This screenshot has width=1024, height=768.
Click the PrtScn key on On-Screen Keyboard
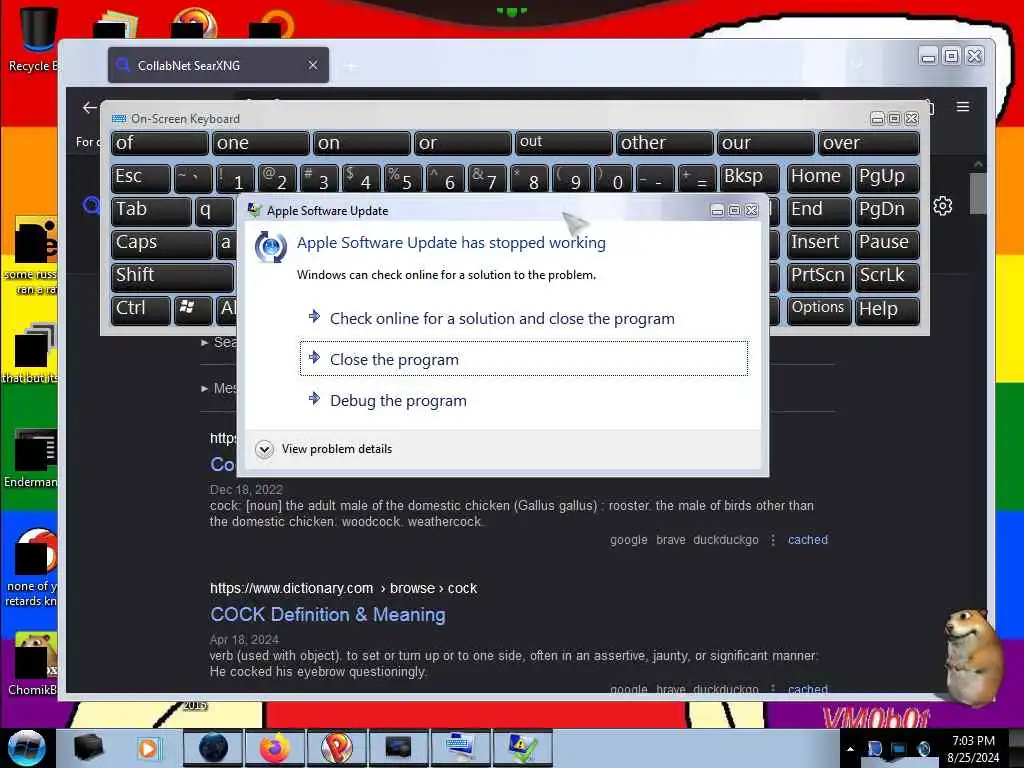click(x=819, y=276)
